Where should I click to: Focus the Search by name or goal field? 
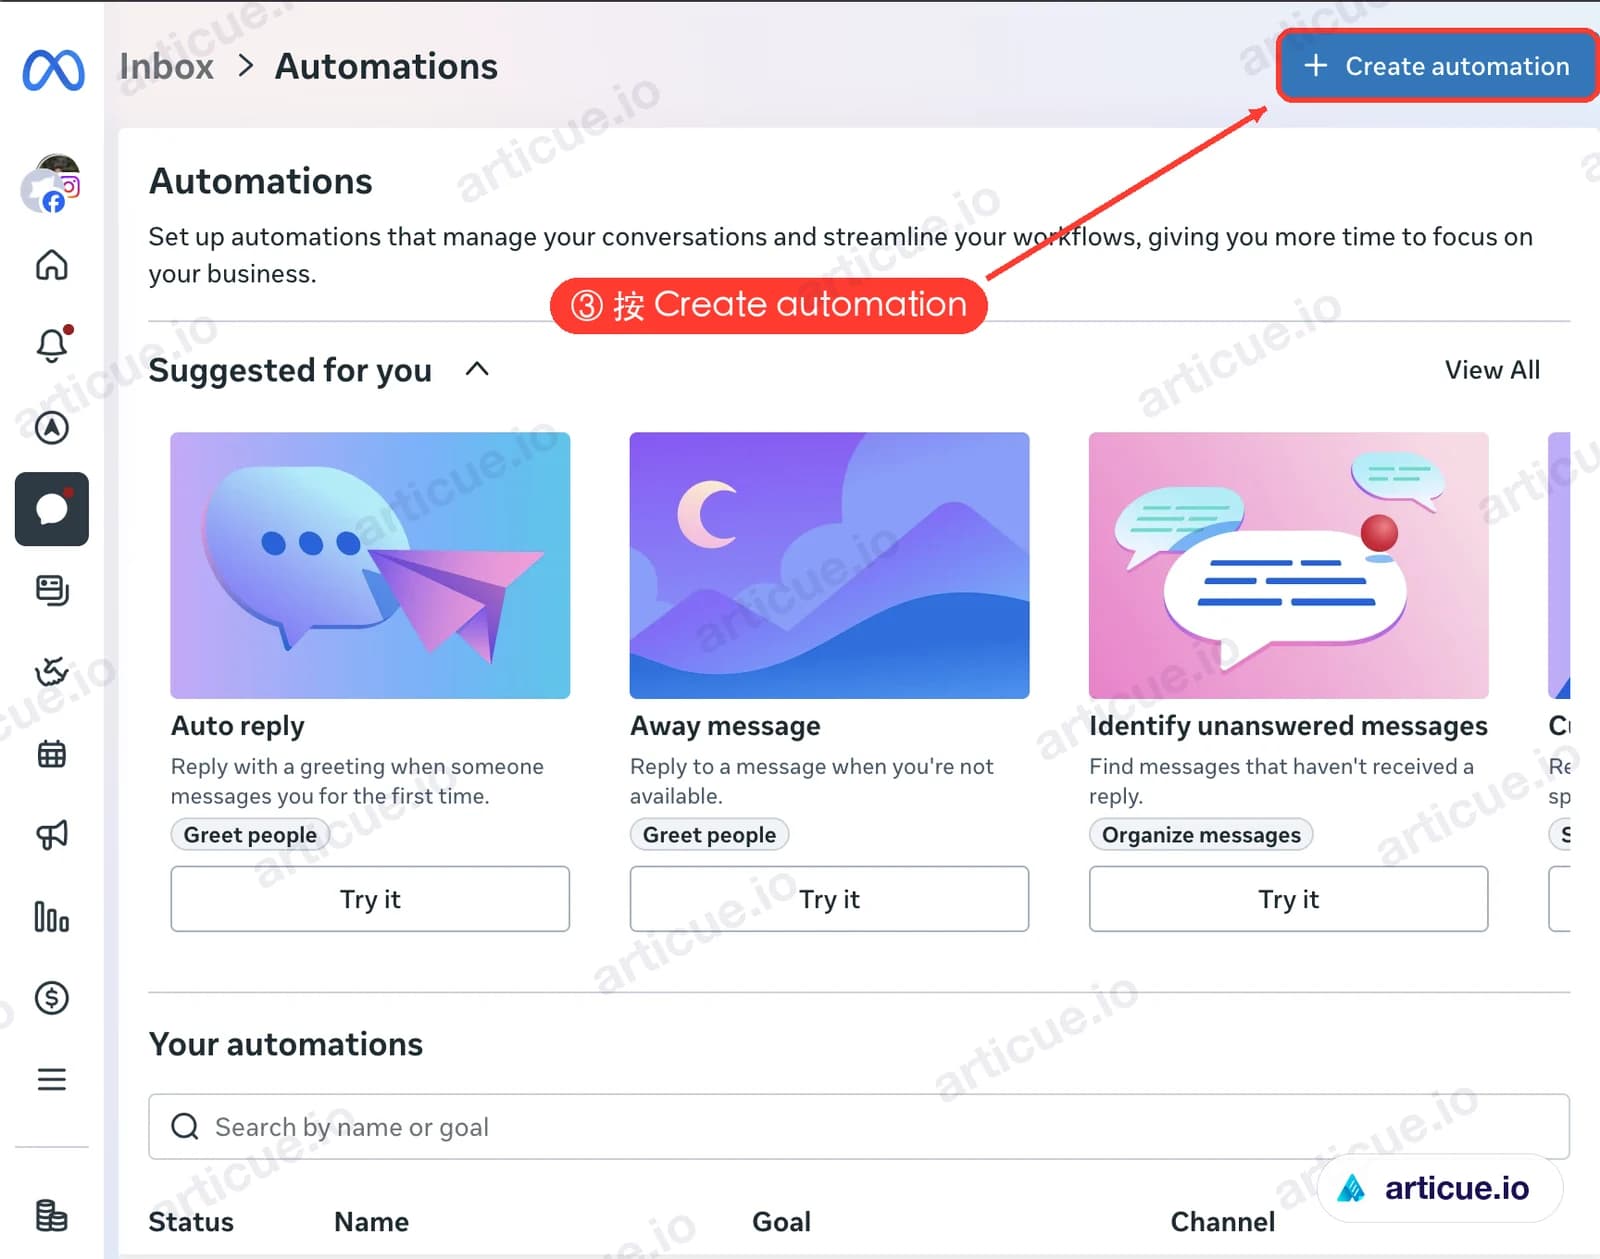859,1127
